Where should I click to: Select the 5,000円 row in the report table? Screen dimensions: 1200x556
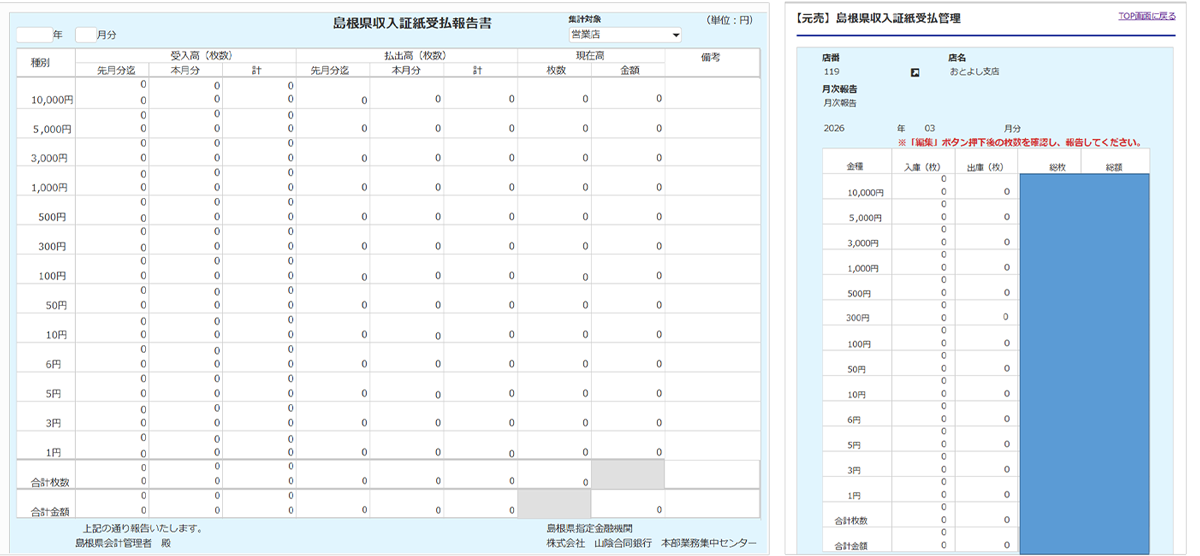click(389, 122)
